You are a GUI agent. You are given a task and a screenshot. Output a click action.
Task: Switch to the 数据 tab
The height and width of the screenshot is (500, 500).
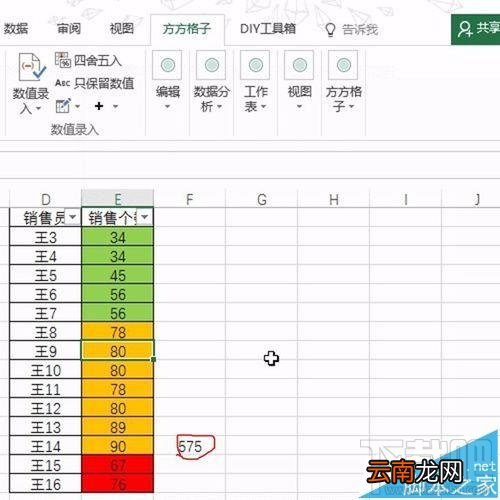pos(16,29)
